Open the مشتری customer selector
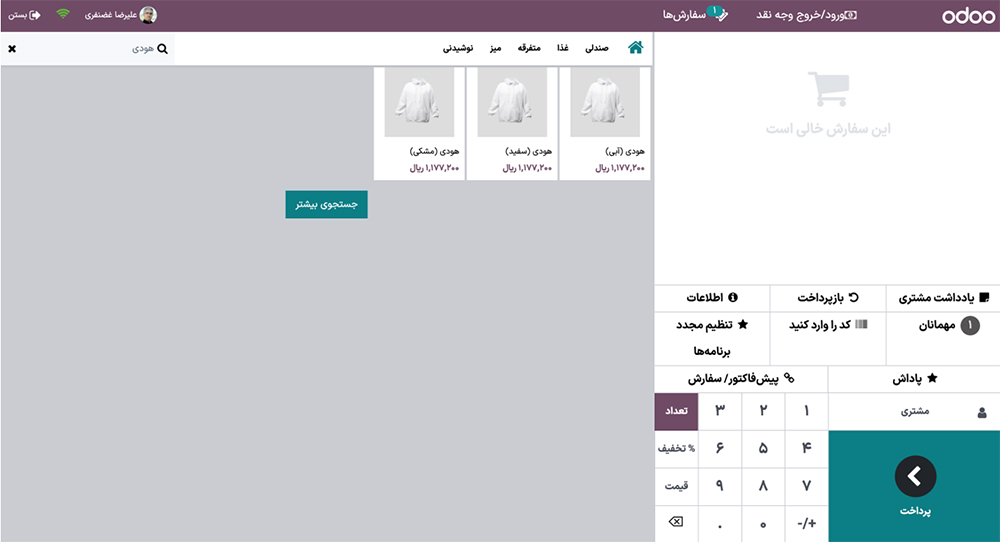The width and height of the screenshot is (1000, 542). pyautogui.click(x=914, y=411)
